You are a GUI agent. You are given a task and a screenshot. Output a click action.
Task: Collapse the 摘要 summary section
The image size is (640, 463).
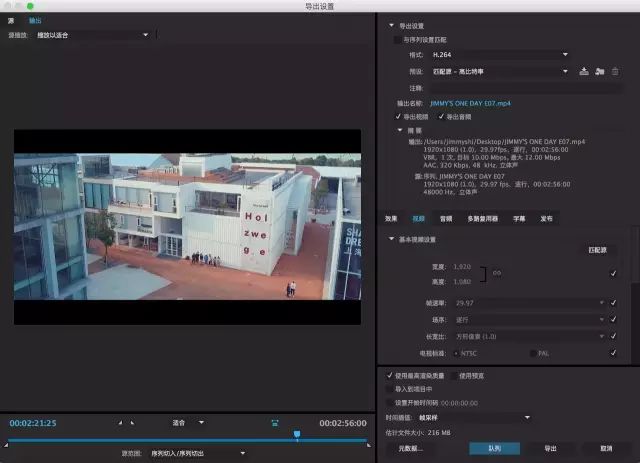coord(400,130)
